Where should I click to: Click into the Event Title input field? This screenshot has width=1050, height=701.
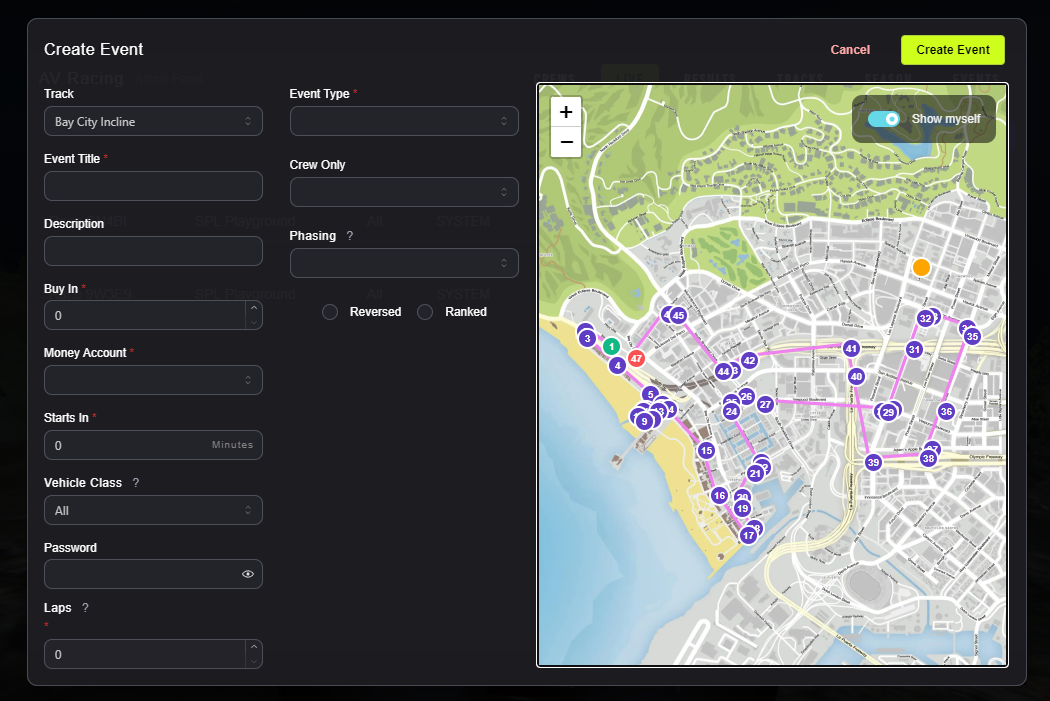[x=153, y=186]
